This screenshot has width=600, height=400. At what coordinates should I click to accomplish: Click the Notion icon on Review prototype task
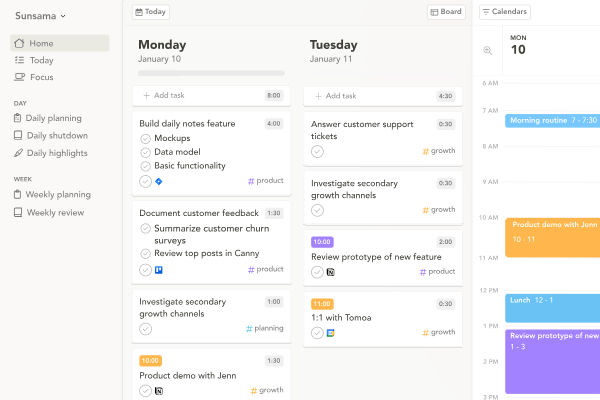331,272
